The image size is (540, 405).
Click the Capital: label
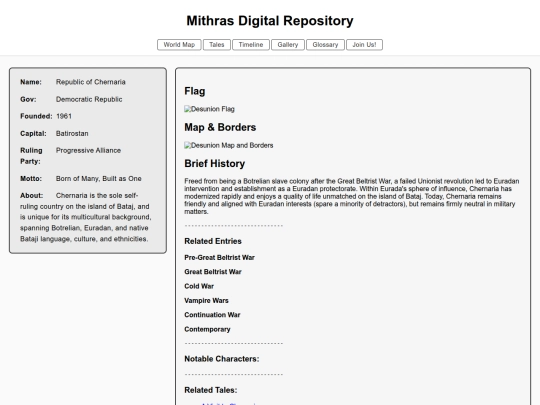(x=33, y=133)
